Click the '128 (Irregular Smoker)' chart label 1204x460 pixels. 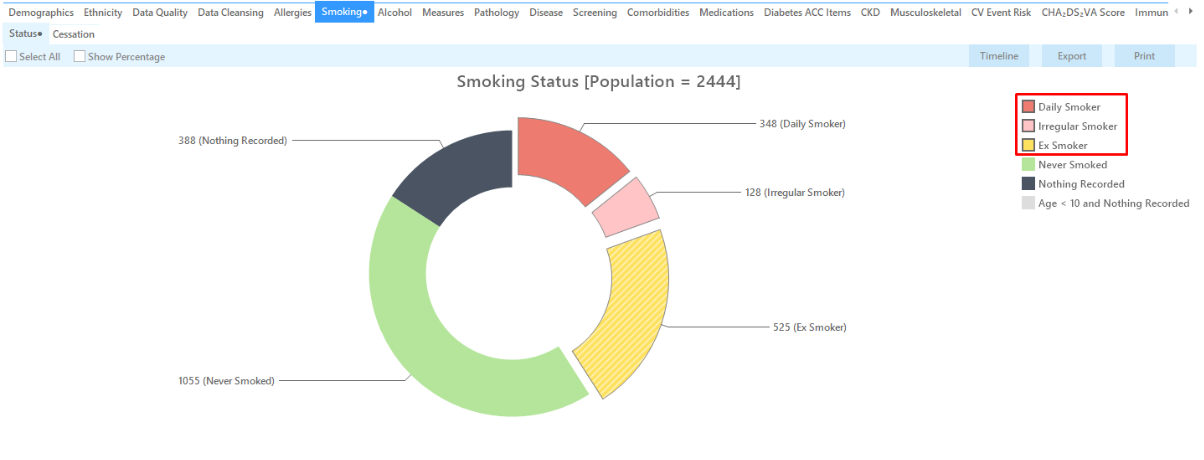795,192
